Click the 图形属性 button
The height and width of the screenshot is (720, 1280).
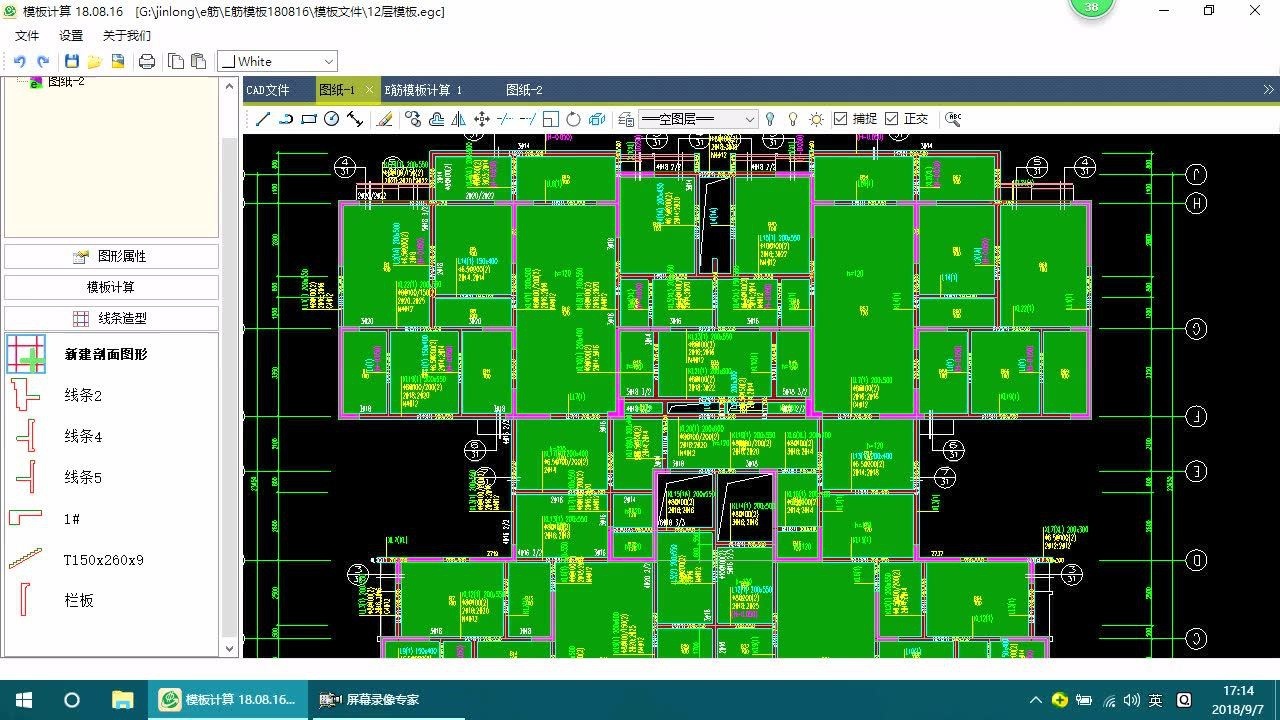click(111, 256)
